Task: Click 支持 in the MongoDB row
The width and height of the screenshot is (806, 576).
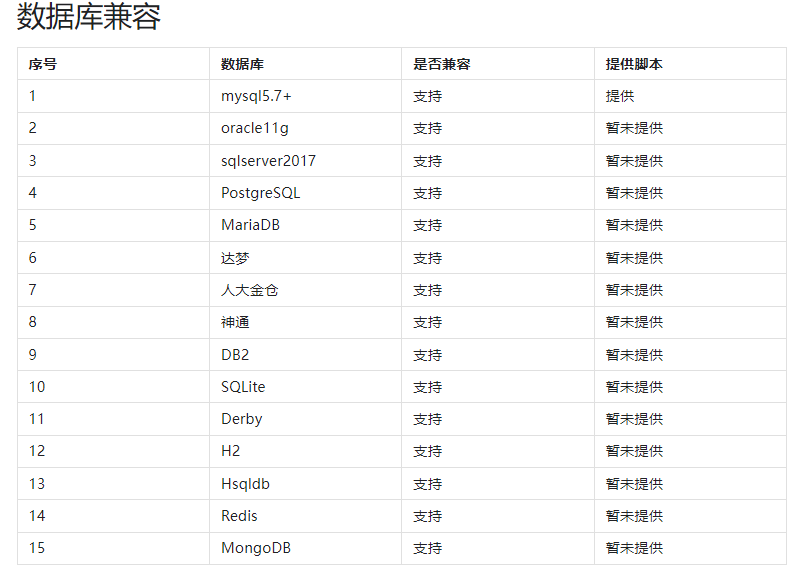Action: point(427,548)
